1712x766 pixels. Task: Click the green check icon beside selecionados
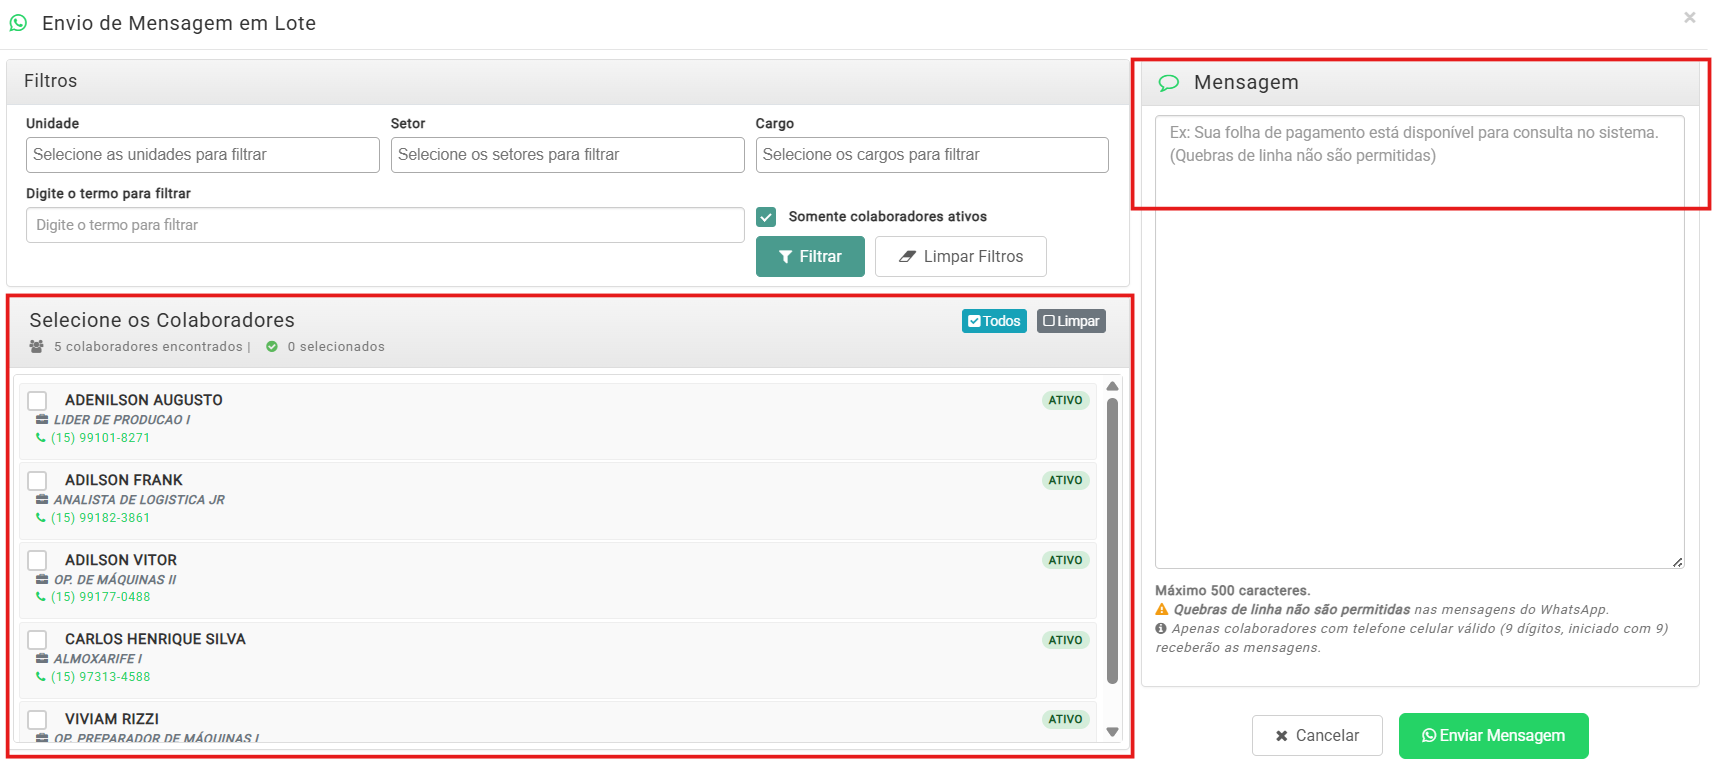point(272,347)
